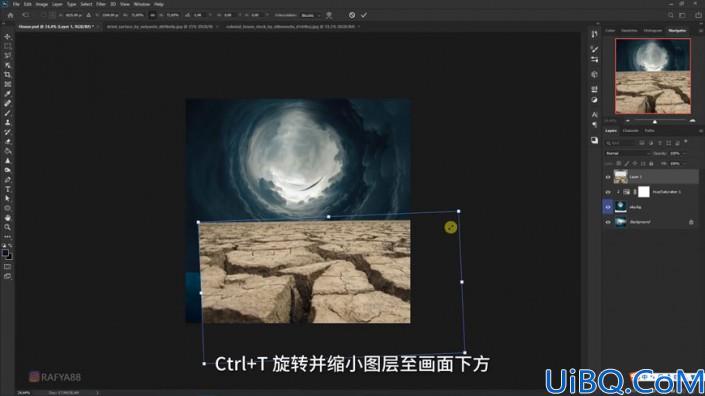
Task: Toggle lock image pixels
Action: pyautogui.click(x=627, y=164)
